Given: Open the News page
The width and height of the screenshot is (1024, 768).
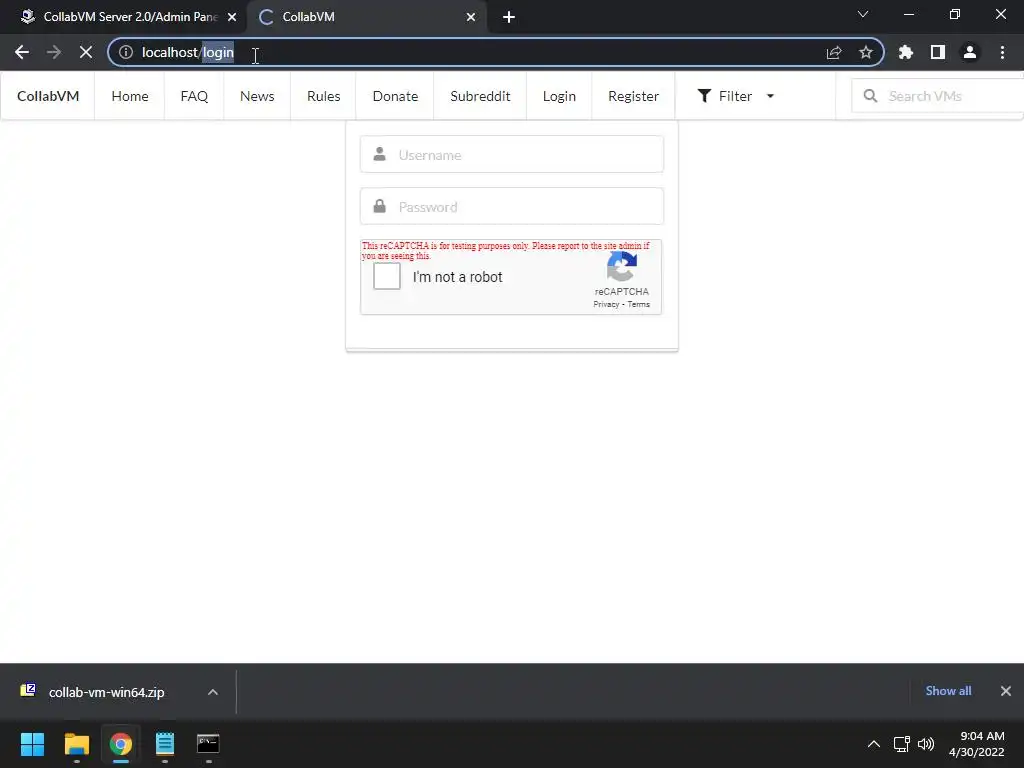Looking at the screenshot, I should 257,96.
